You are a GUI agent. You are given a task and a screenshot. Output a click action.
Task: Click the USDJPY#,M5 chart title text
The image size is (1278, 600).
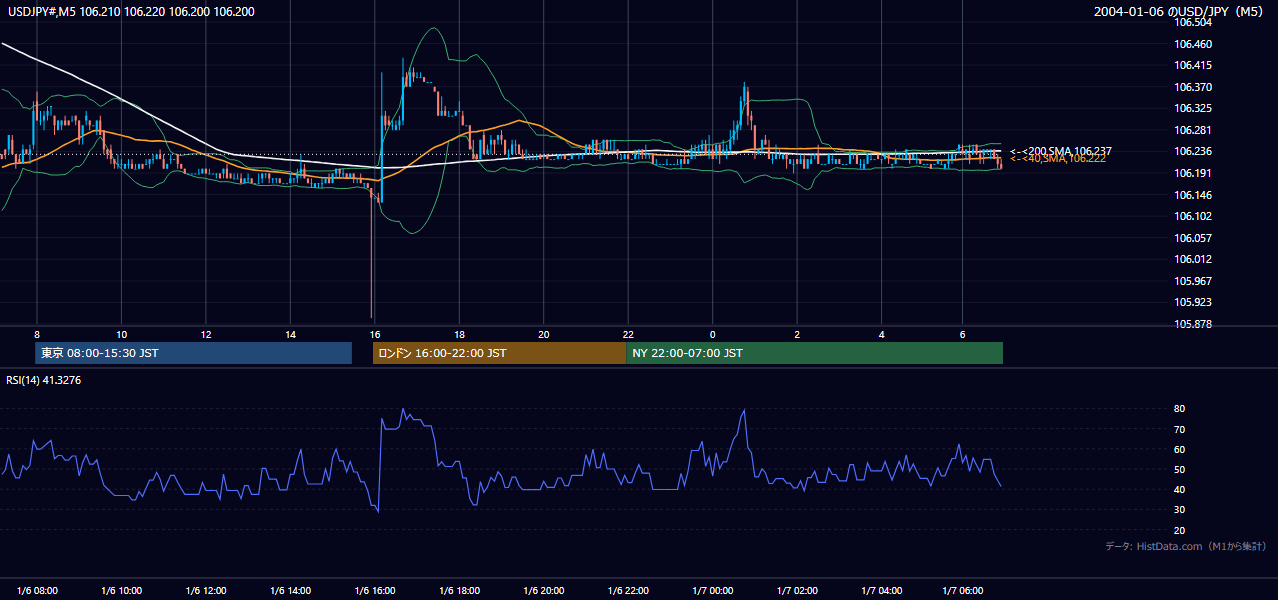(129, 12)
